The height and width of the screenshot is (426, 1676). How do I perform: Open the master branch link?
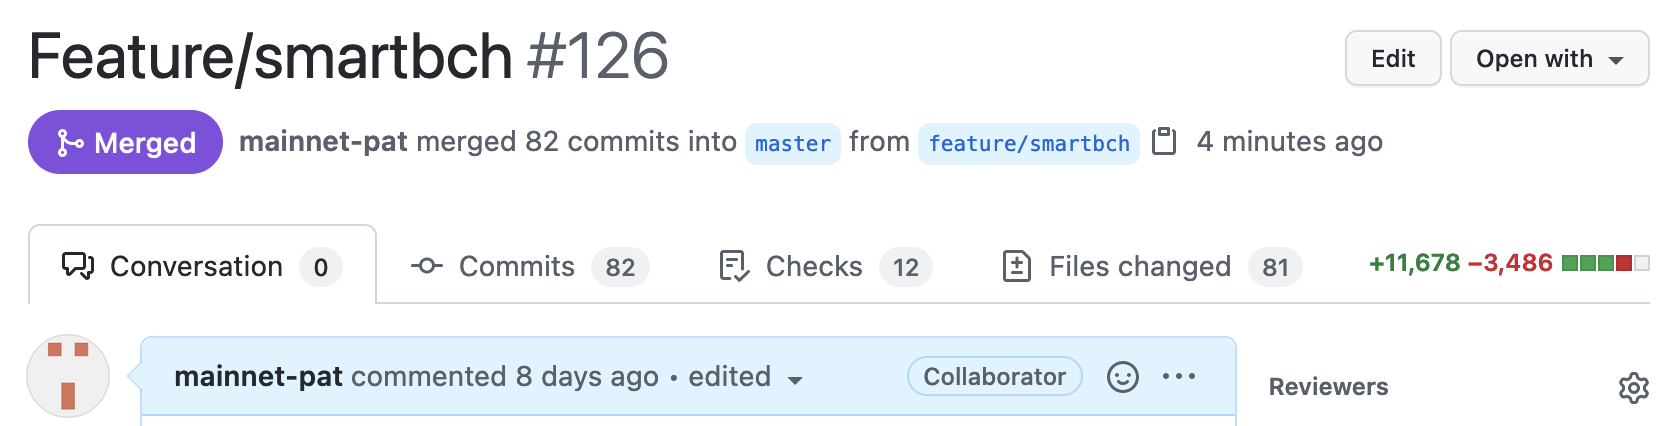click(793, 143)
